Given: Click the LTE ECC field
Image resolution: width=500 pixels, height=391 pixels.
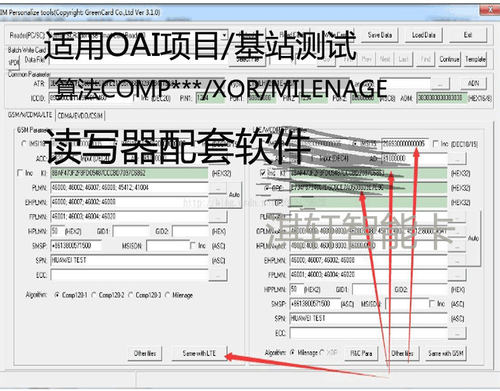Looking at the screenshot, I should point(368,333).
